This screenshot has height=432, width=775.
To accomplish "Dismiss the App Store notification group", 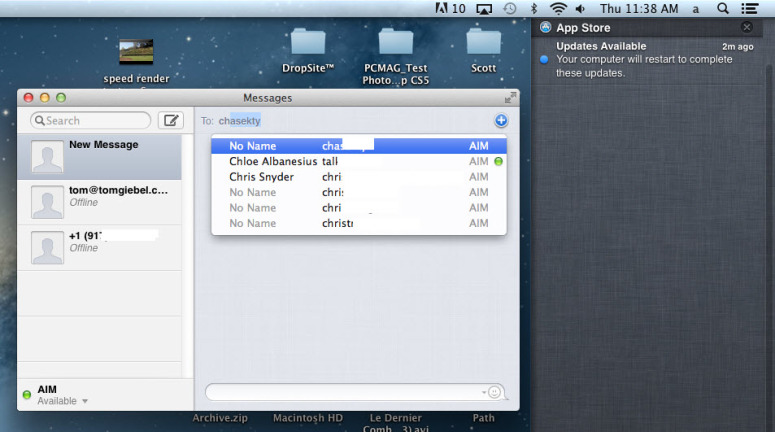I will pos(747,27).
